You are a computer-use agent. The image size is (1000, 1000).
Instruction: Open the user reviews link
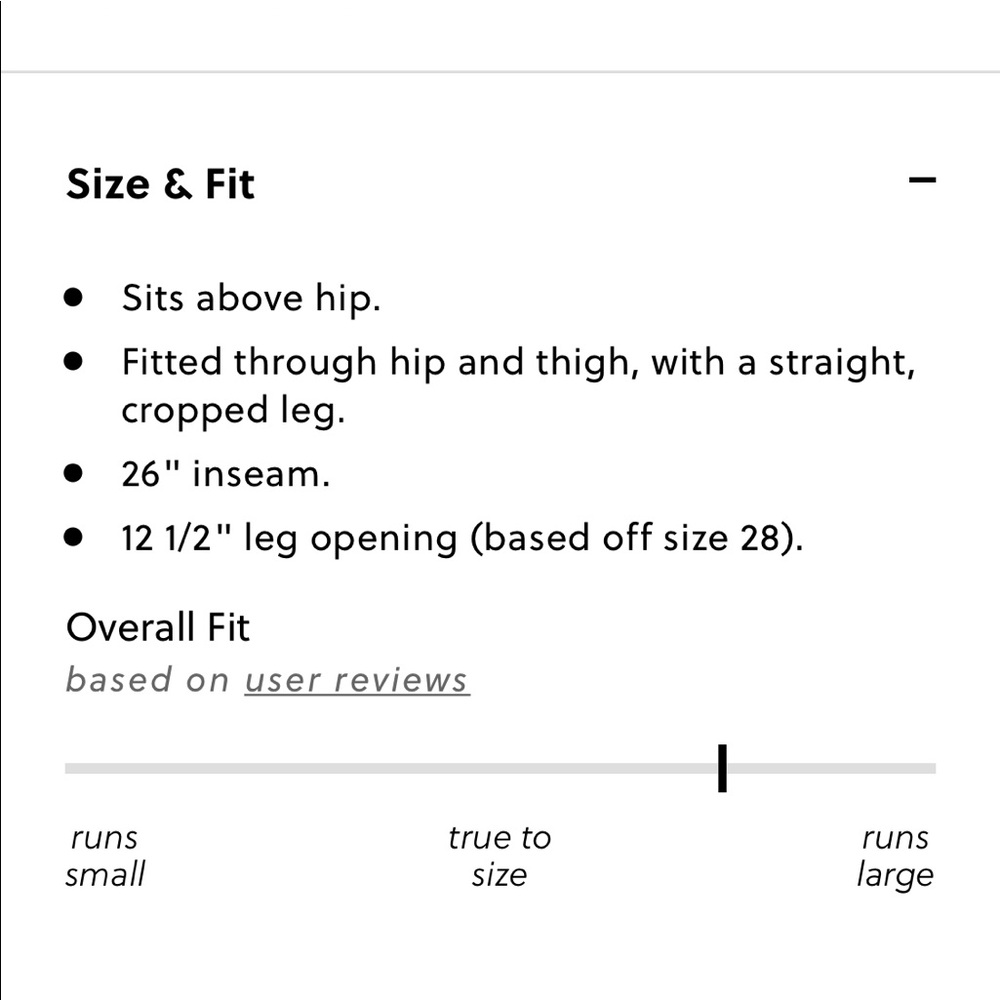coord(356,680)
